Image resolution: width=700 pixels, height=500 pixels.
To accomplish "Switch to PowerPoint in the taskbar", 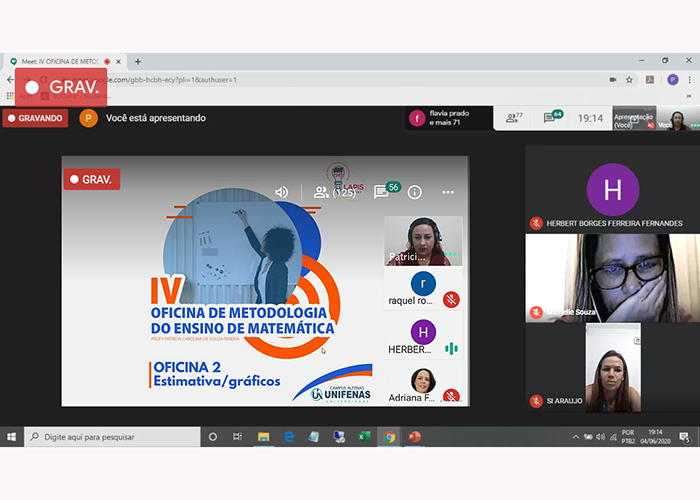I will tap(415, 437).
